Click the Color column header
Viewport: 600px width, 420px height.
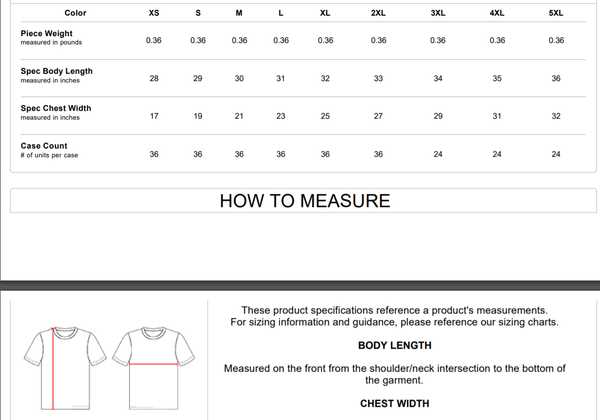point(75,13)
